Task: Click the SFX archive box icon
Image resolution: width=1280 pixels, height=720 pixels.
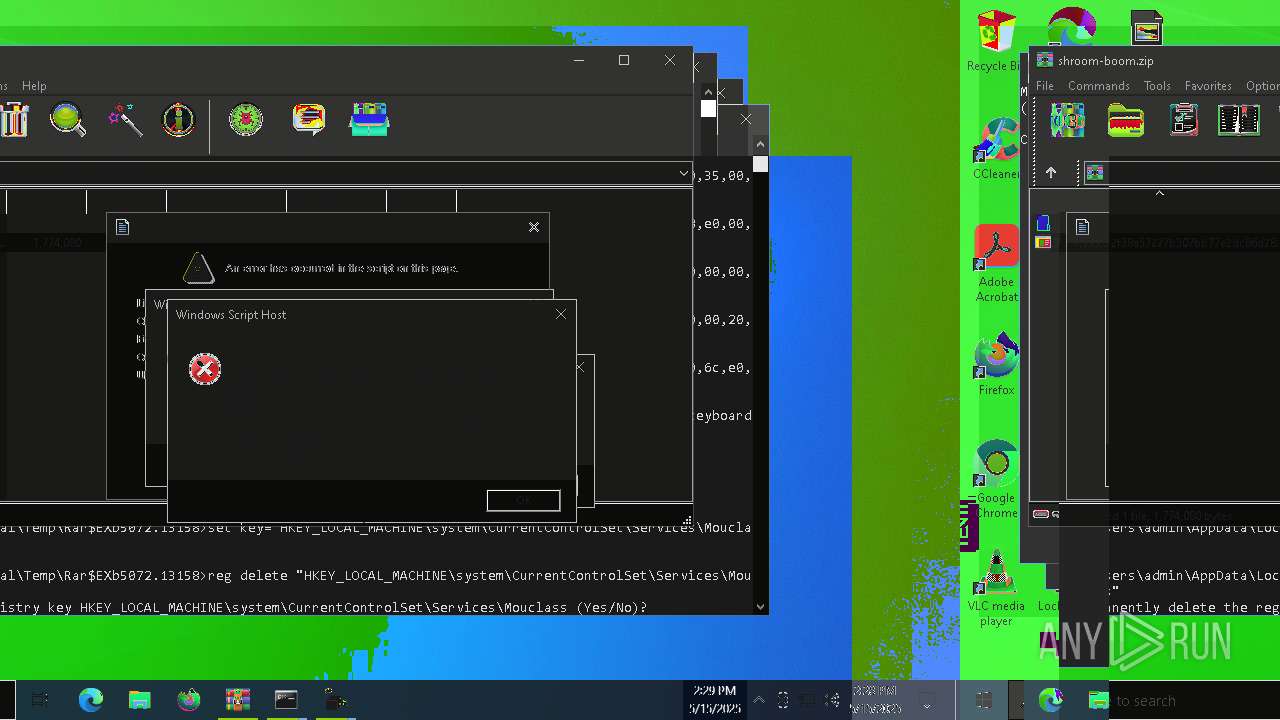Action: click(369, 121)
